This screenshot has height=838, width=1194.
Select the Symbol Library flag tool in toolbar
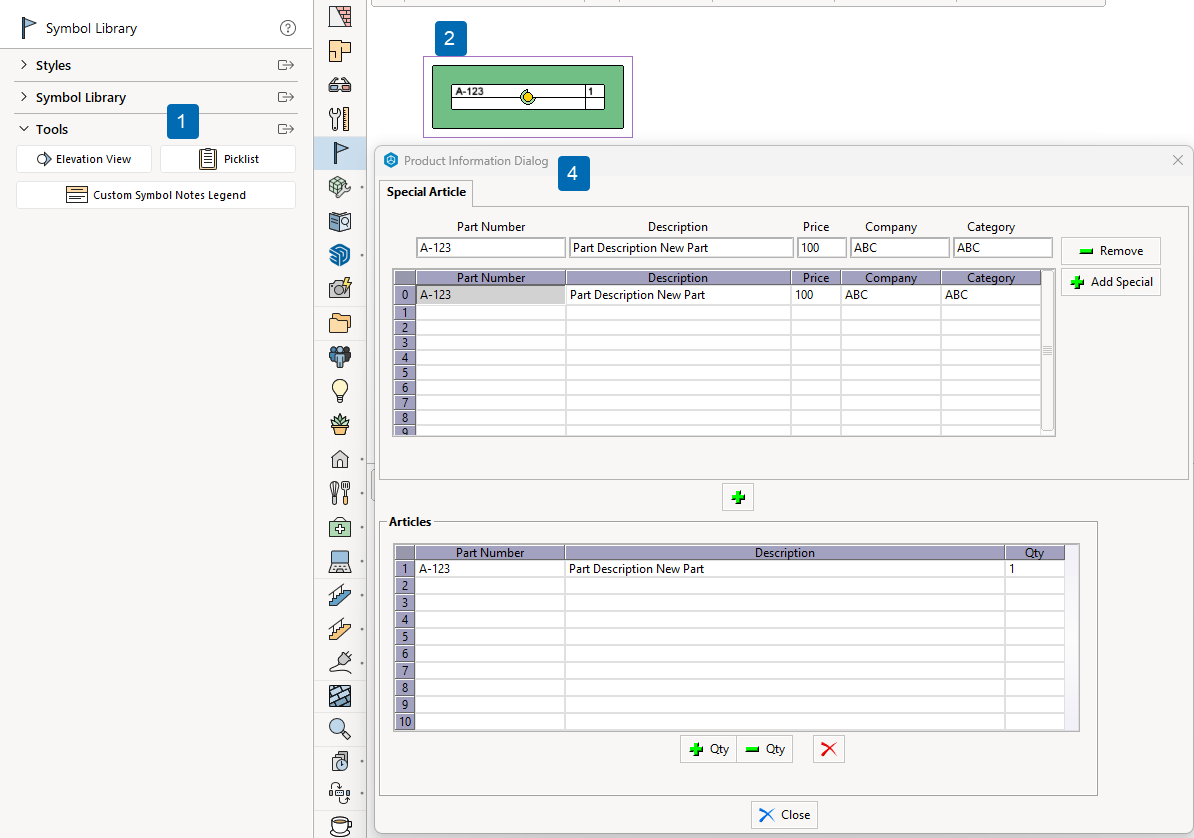click(340, 152)
